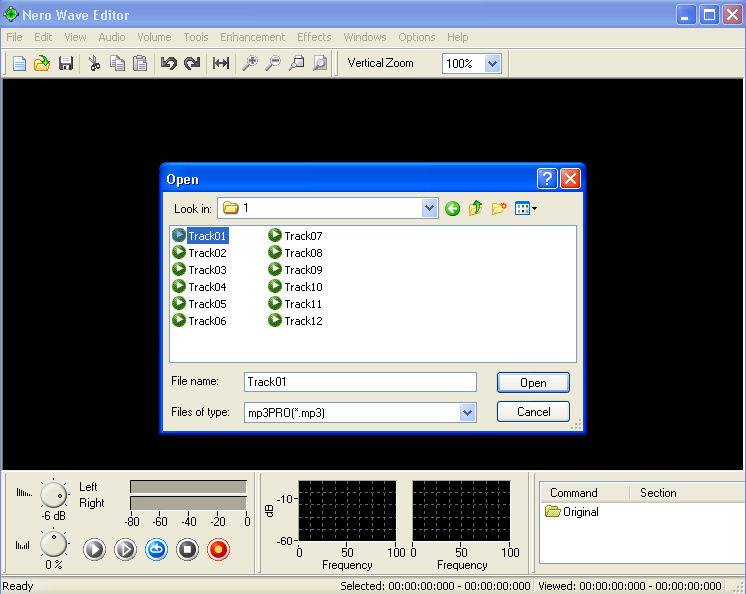Click the Cut scissors icon
The width and height of the screenshot is (746, 594).
coord(94,63)
